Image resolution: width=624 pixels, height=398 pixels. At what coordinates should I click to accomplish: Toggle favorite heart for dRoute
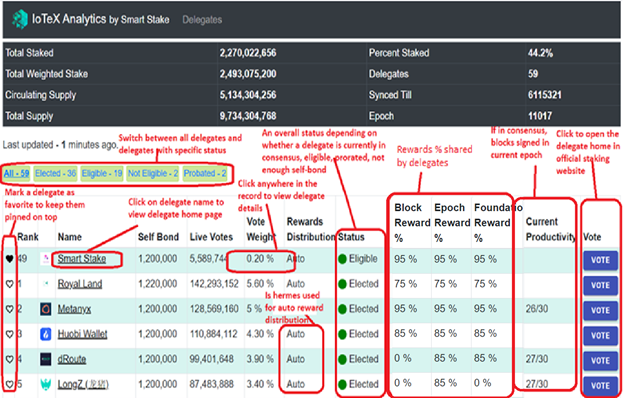coord(9,359)
